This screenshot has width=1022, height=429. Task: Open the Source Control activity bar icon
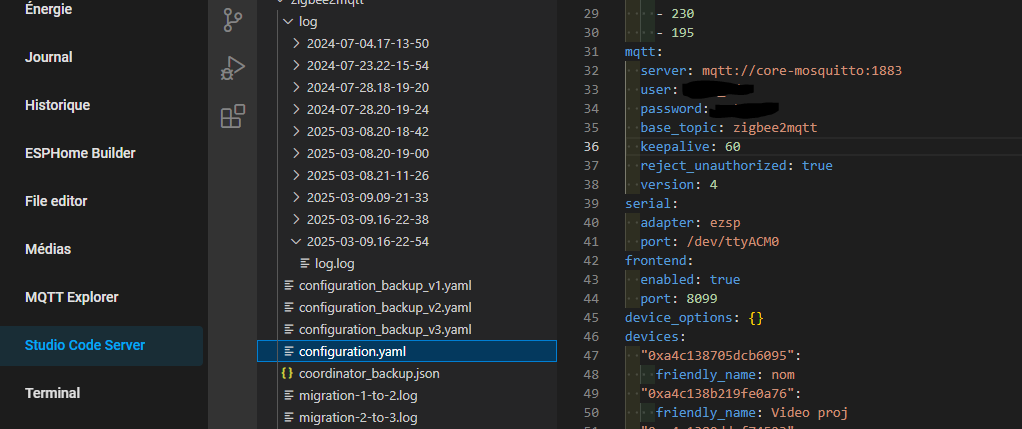click(x=232, y=19)
